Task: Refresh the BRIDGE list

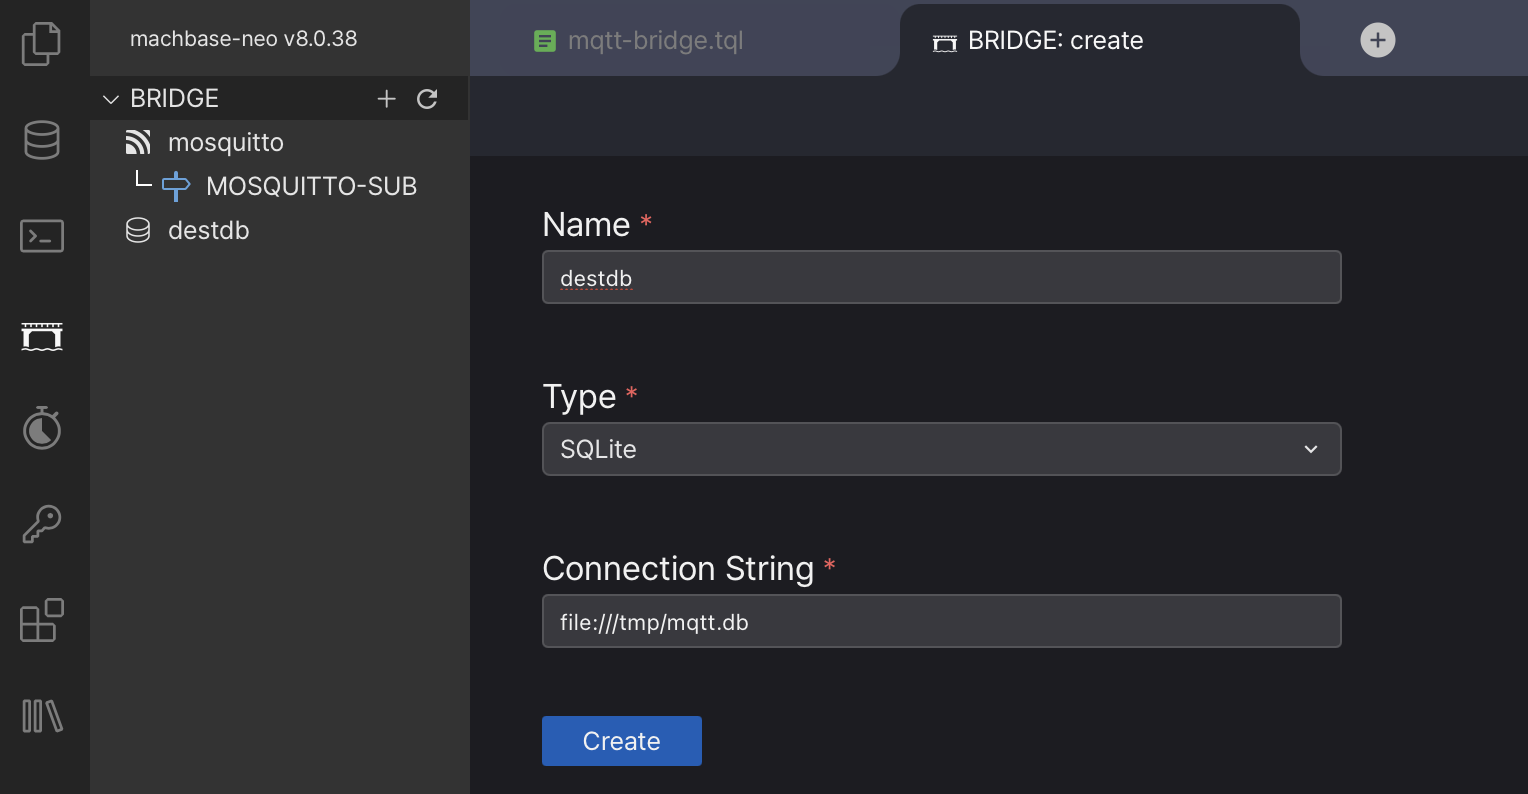Action: [427, 98]
